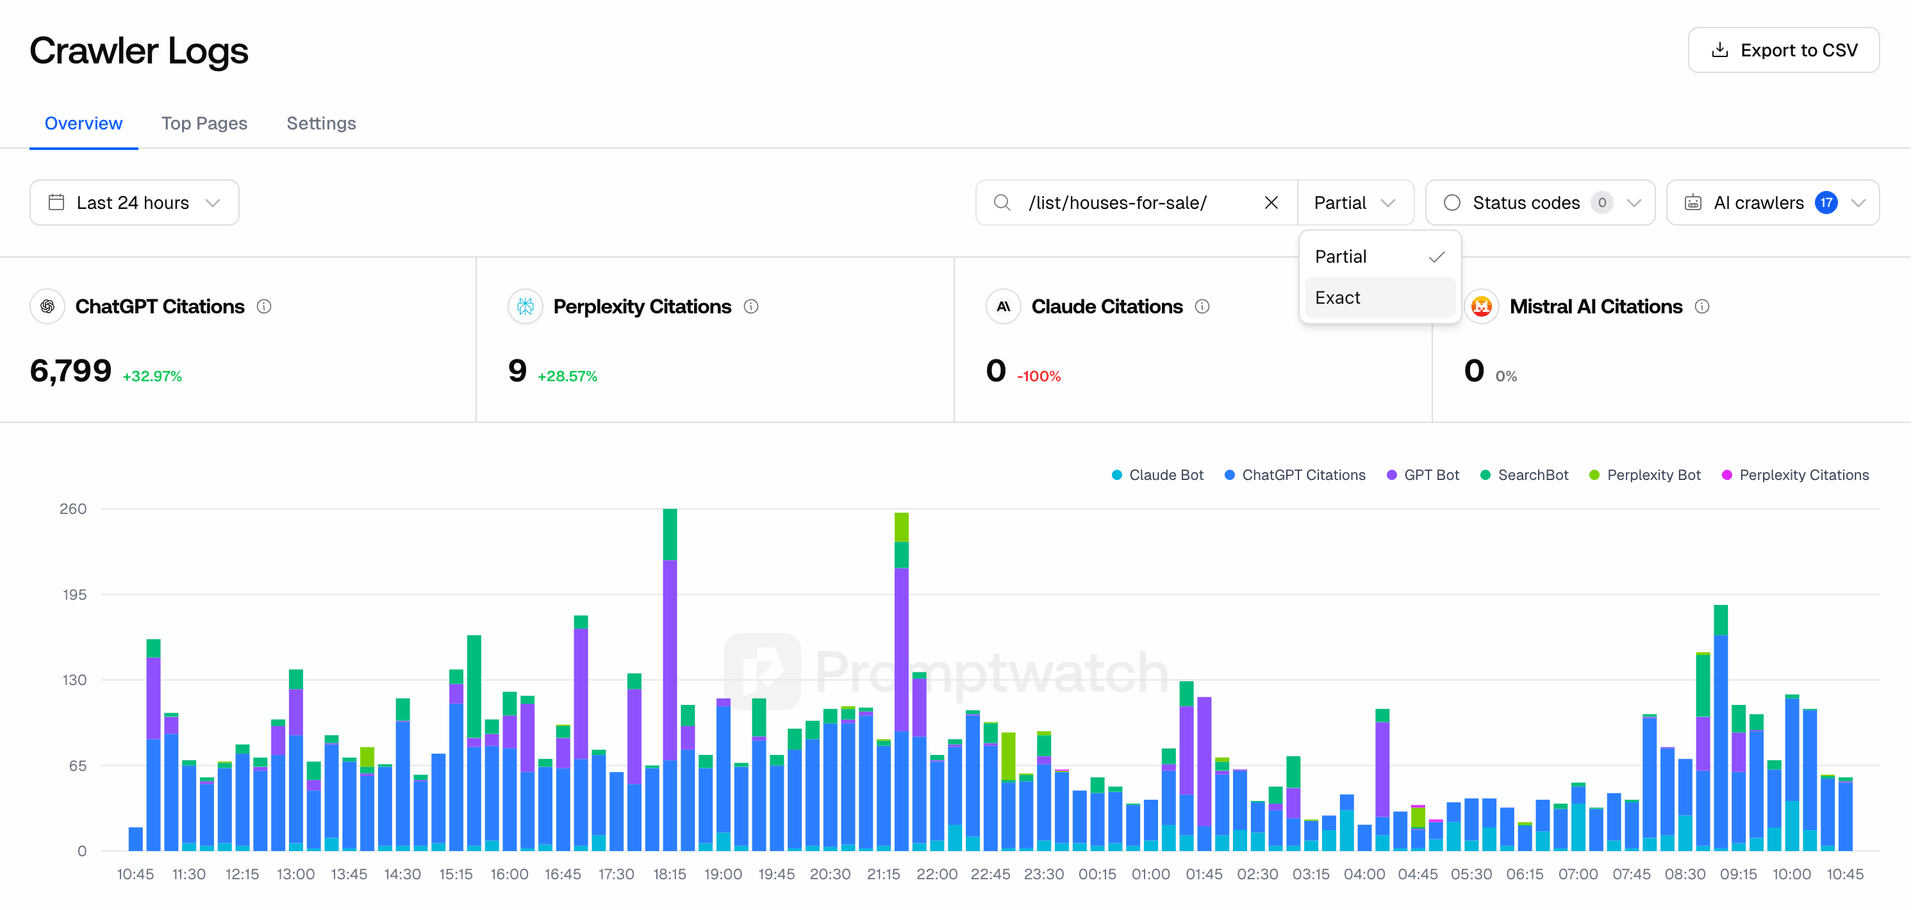Switch to the Top Pages tab

point(204,123)
